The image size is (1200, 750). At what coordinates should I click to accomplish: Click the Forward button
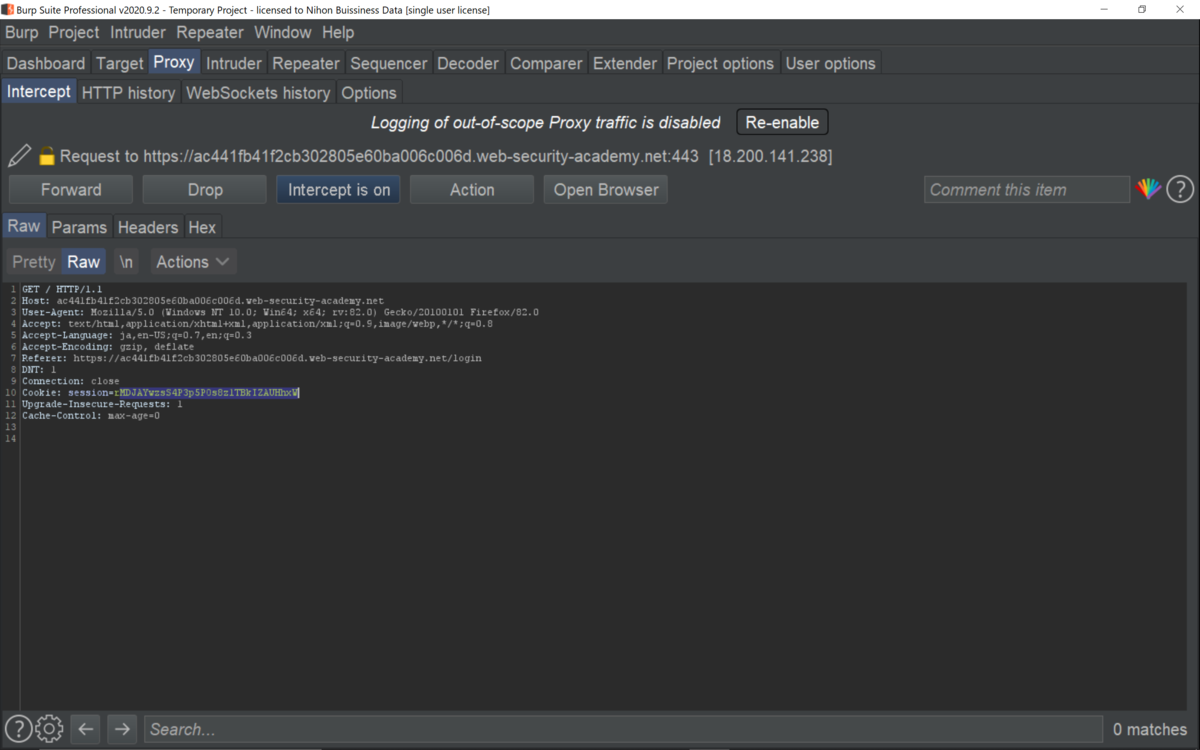click(71, 190)
